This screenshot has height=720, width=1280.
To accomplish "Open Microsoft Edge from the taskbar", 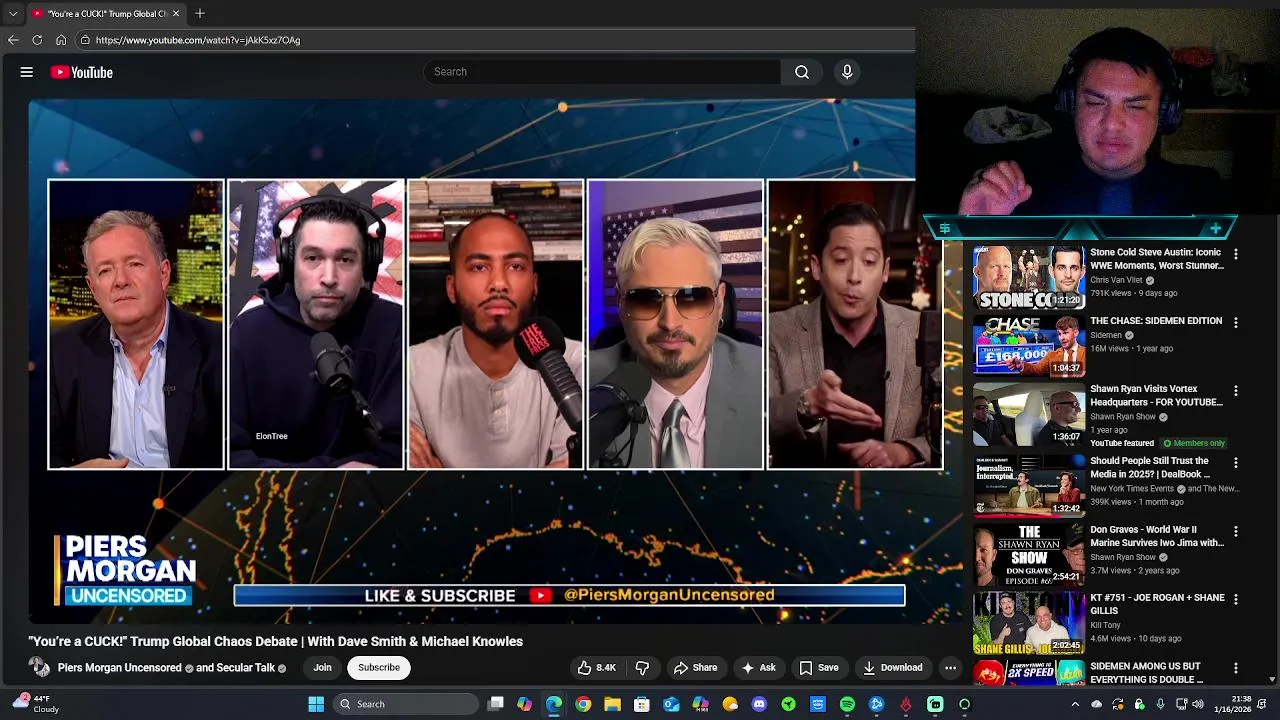I will (x=554, y=704).
